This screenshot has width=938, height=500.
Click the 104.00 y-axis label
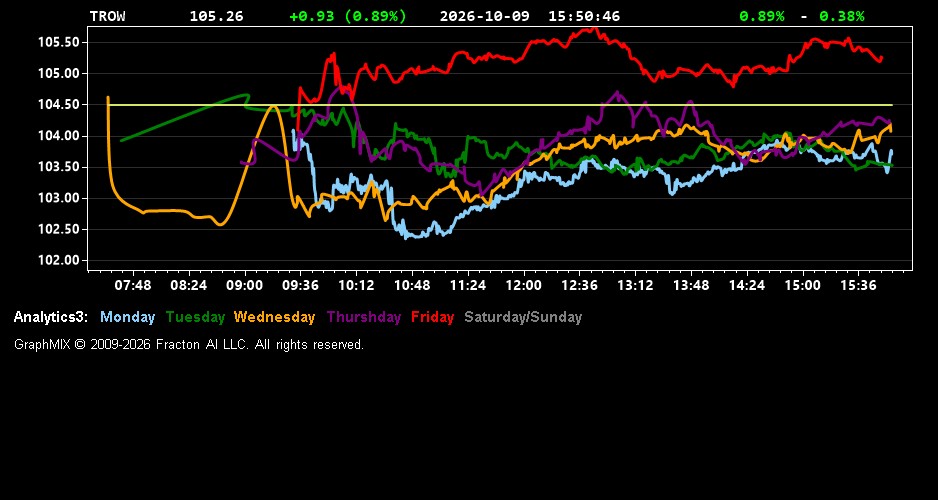pyautogui.click(x=59, y=136)
